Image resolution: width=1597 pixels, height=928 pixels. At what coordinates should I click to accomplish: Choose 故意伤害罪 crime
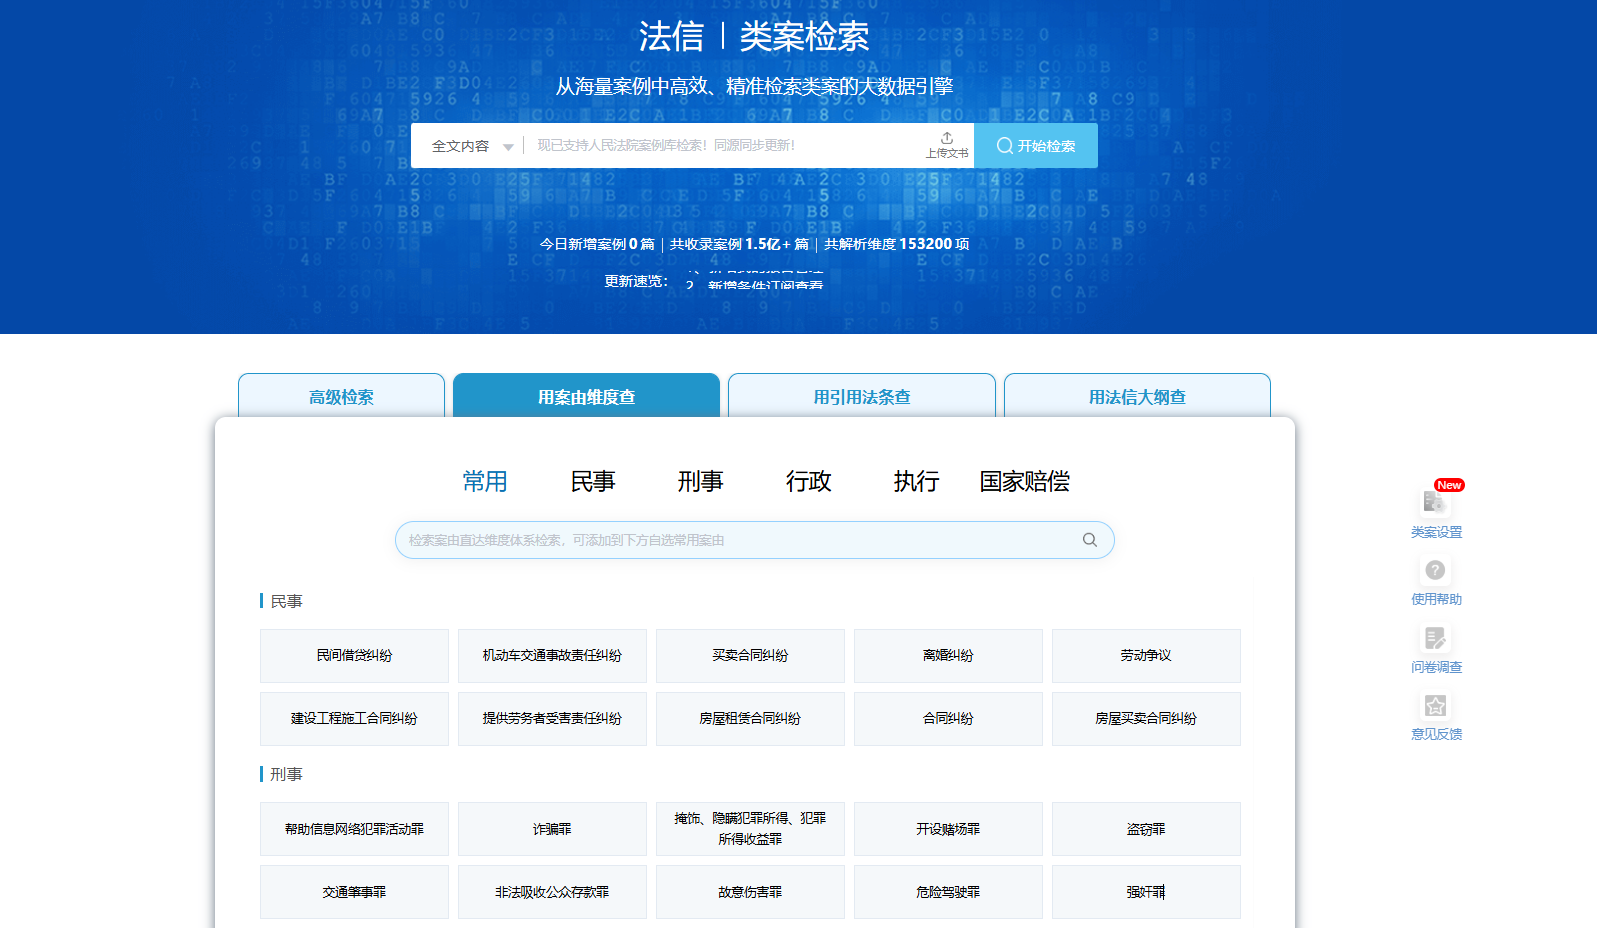pyautogui.click(x=750, y=892)
